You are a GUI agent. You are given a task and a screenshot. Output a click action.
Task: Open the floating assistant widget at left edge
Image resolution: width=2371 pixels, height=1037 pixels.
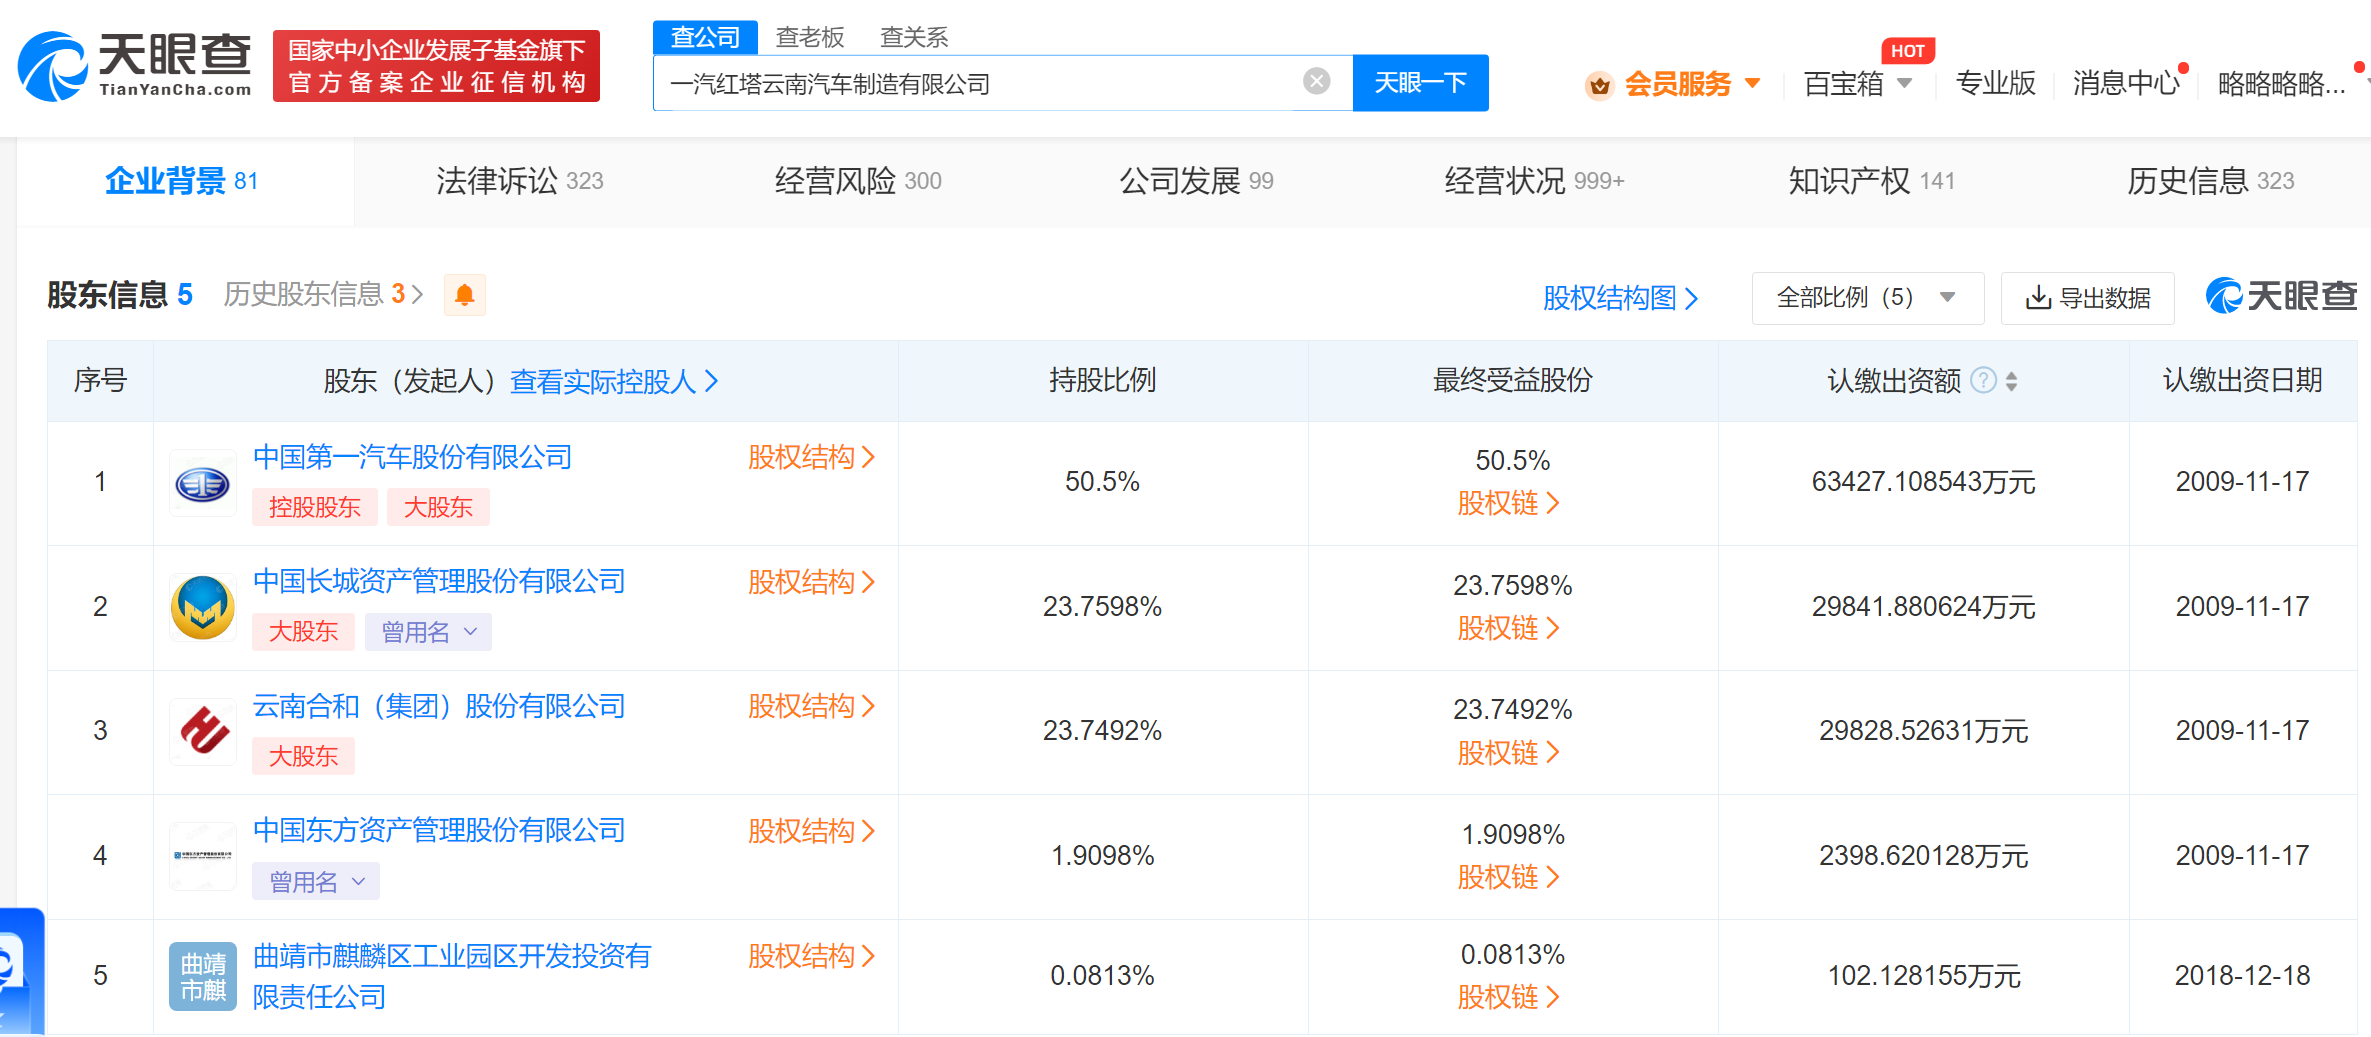20,971
